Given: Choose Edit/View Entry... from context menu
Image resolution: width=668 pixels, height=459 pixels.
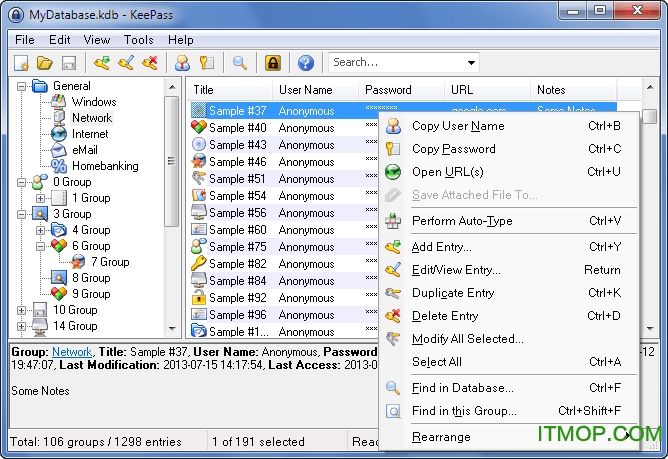Looking at the screenshot, I should pos(509,270).
